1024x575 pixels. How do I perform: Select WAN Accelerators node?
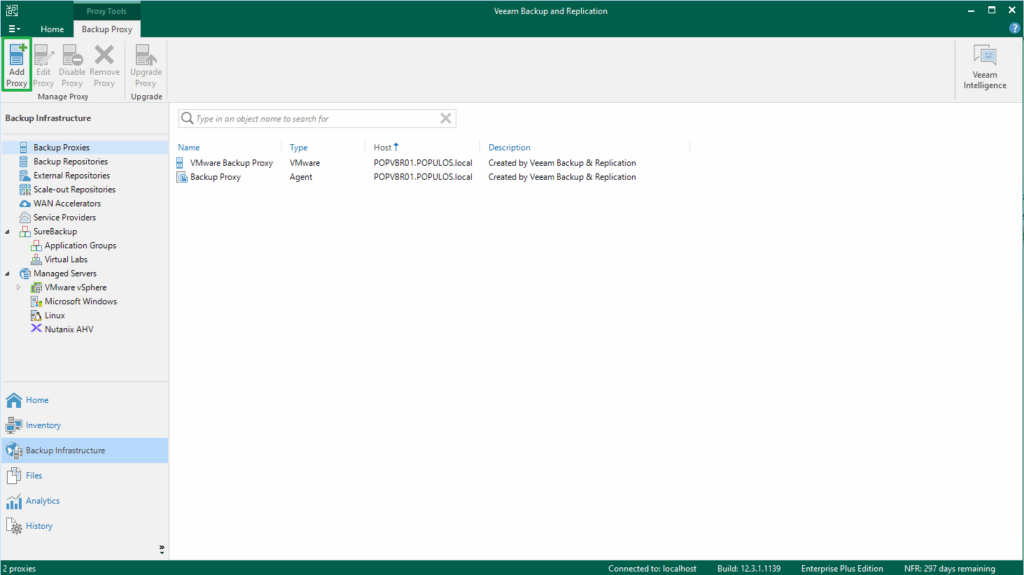coord(67,203)
